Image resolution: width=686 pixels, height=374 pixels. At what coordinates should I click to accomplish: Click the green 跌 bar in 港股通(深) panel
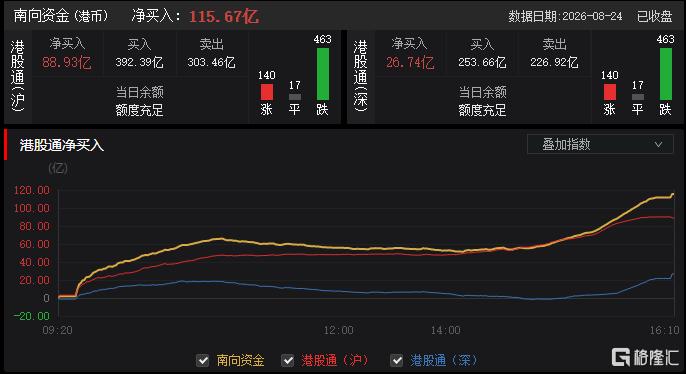666,74
